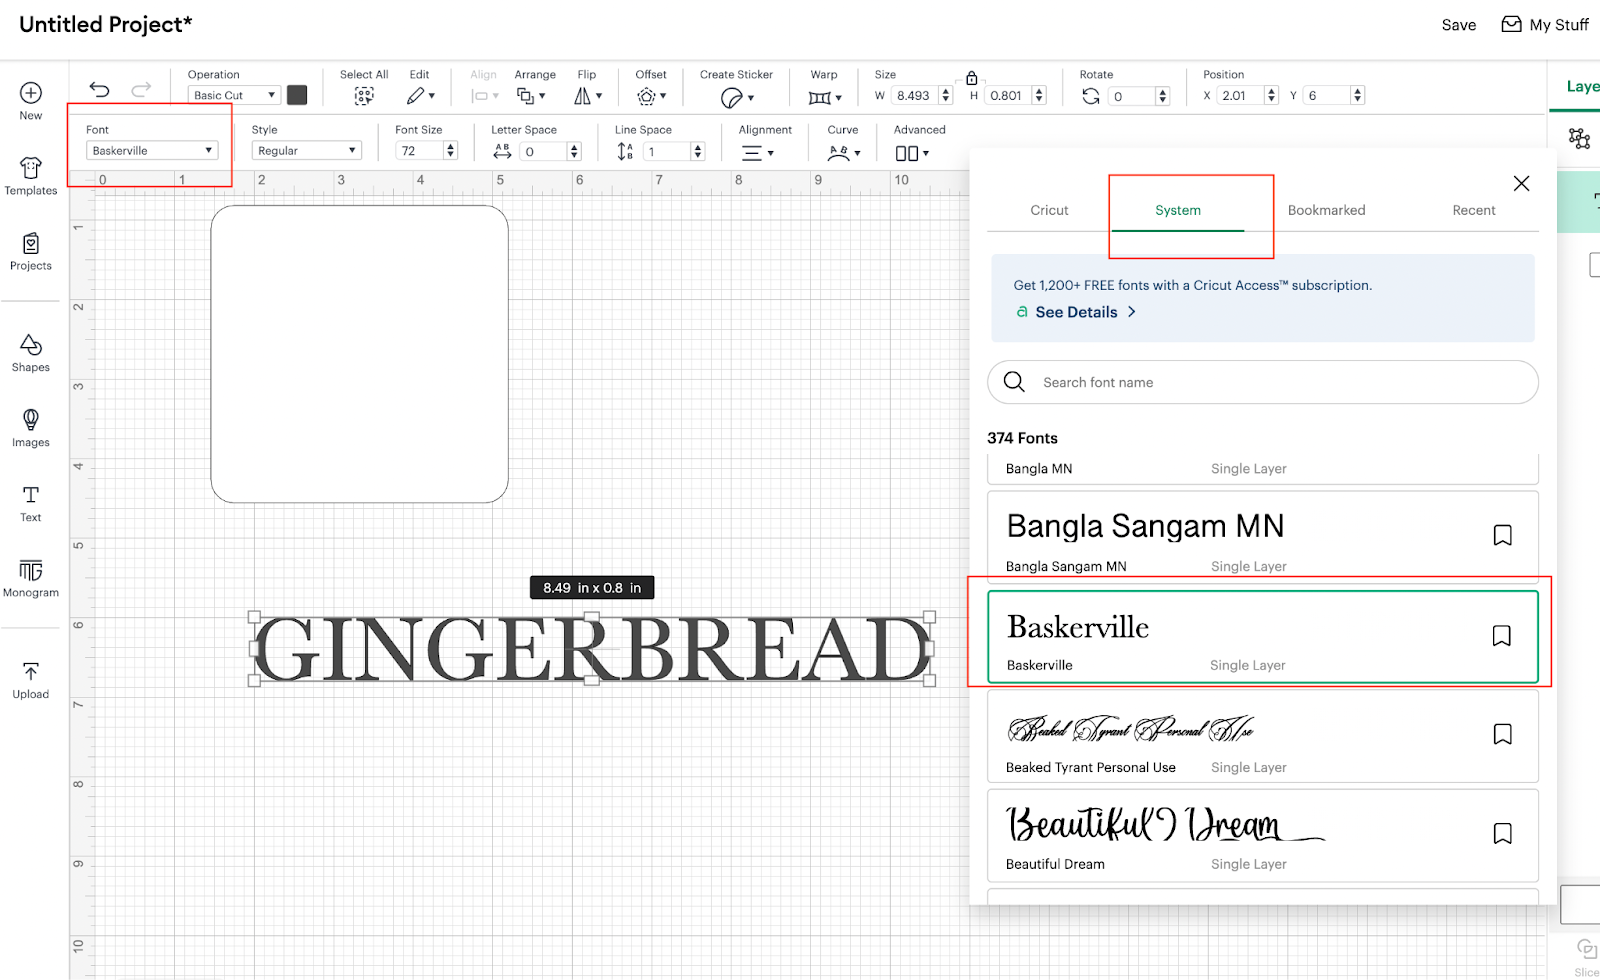Click the Width size input field
The height and width of the screenshot is (980, 1600).
pos(915,95)
